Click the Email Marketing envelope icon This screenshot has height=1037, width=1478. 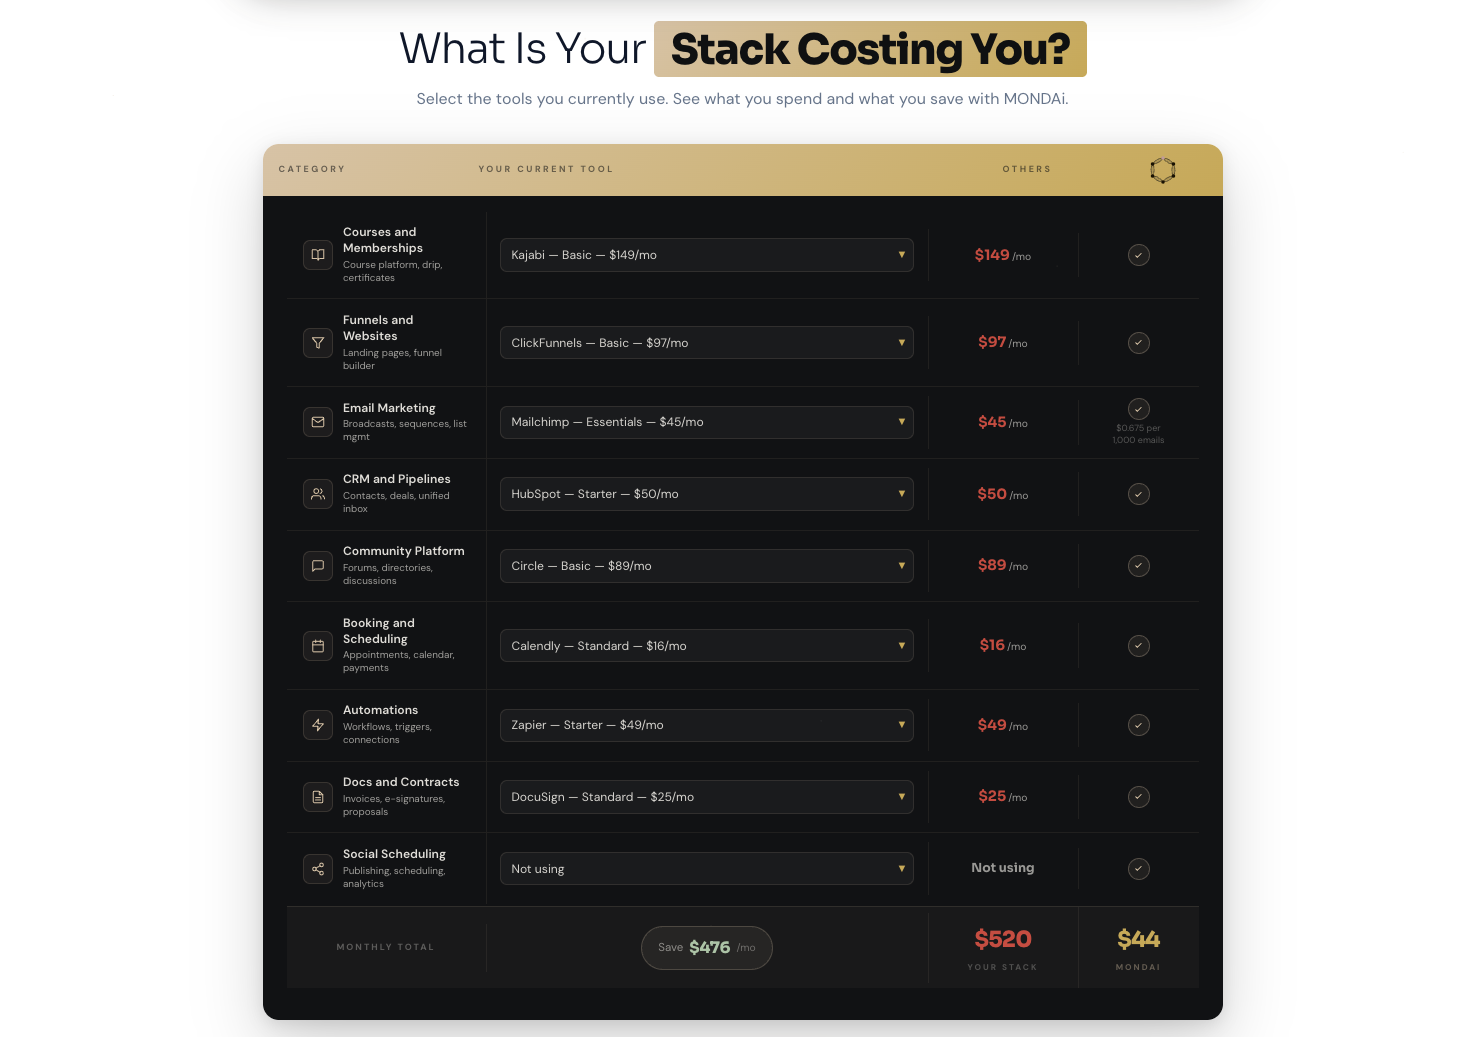point(318,422)
